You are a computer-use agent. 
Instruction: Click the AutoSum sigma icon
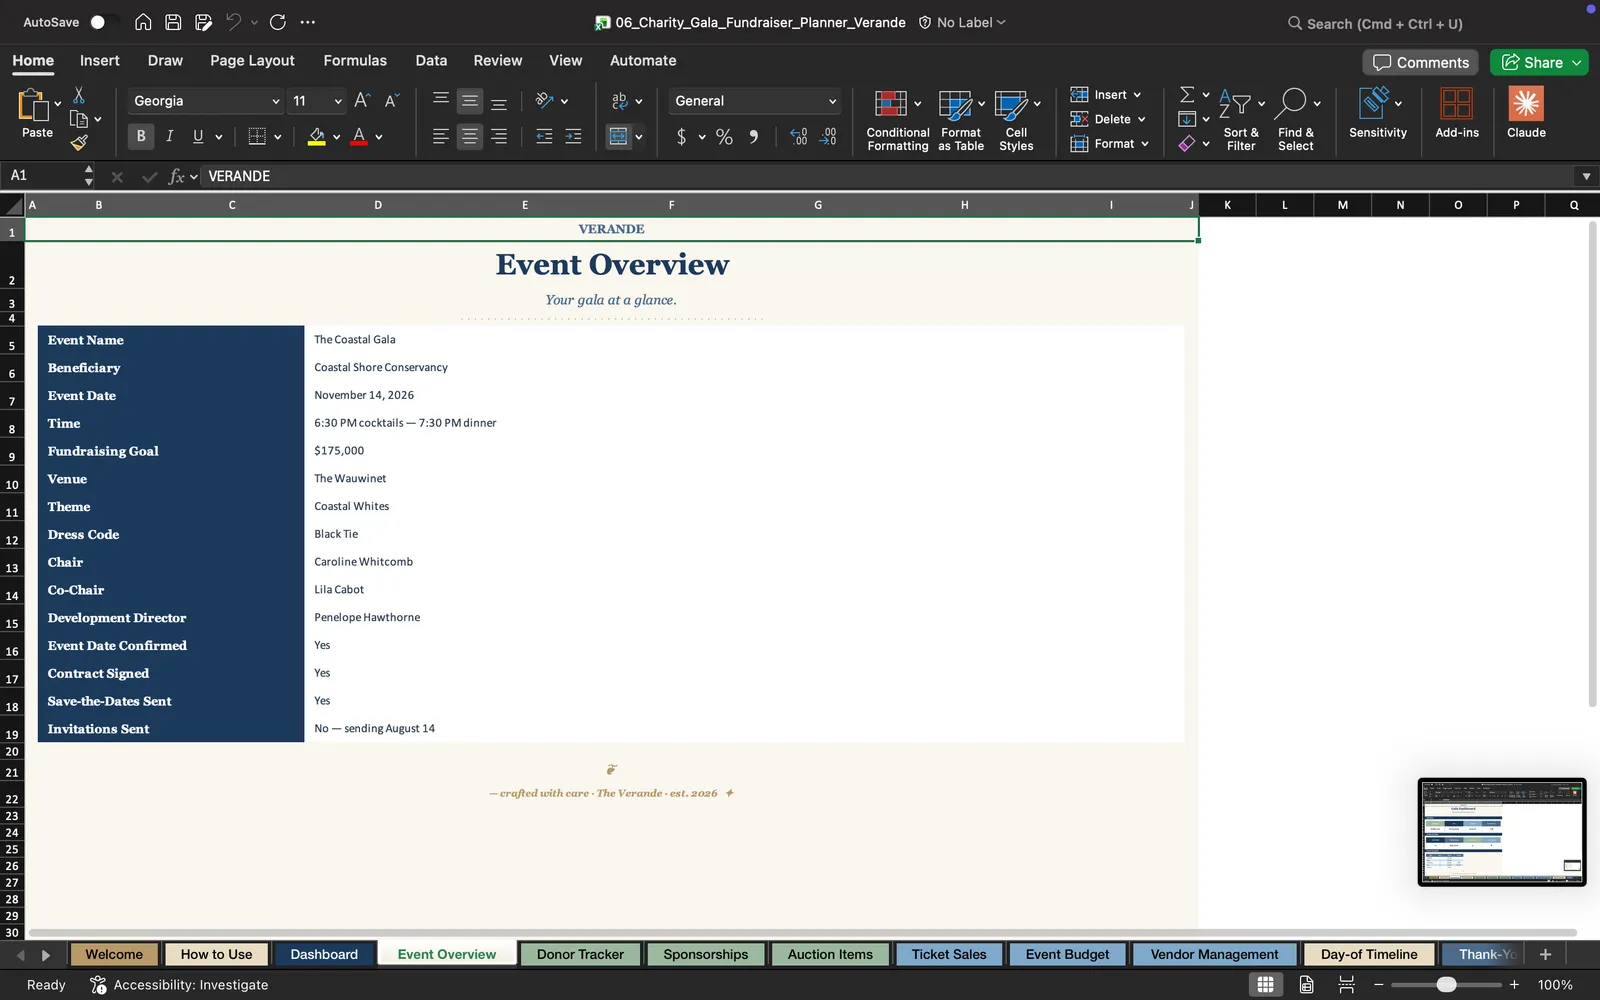pyautogui.click(x=1187, y=95)
